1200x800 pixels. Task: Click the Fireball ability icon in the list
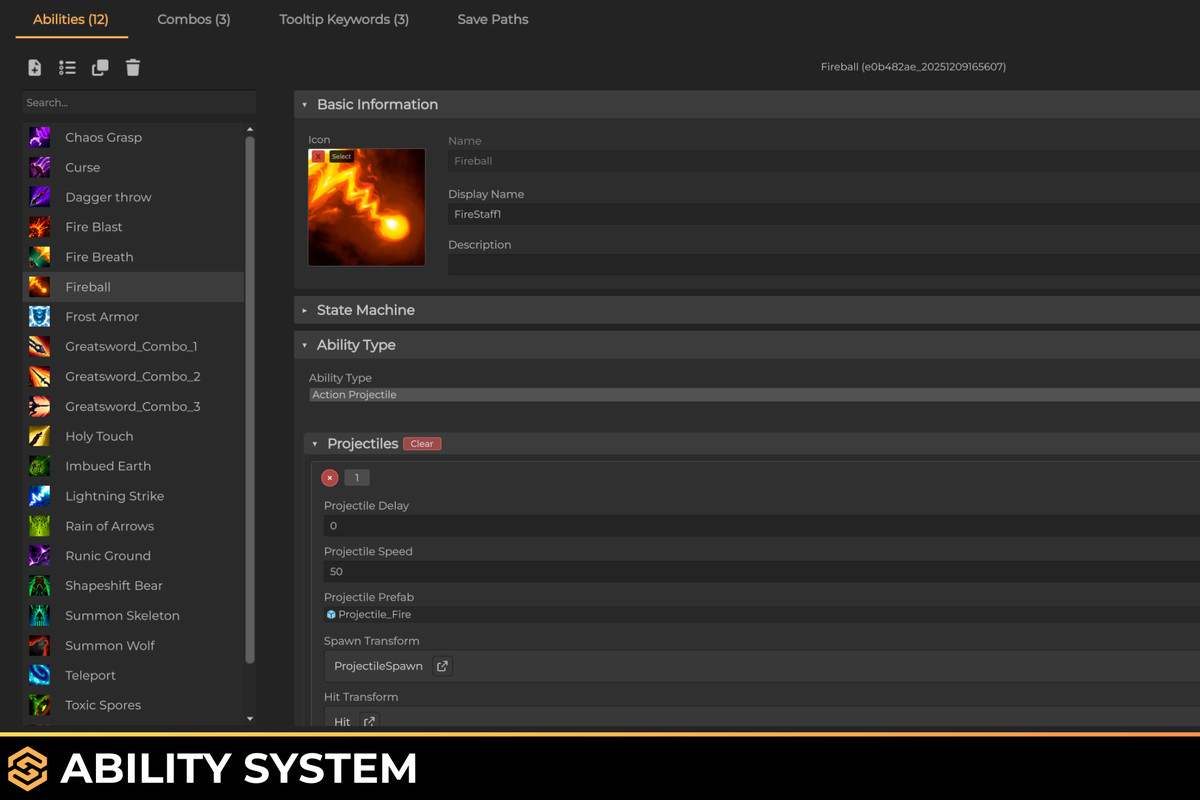click(x=38, y=287)
